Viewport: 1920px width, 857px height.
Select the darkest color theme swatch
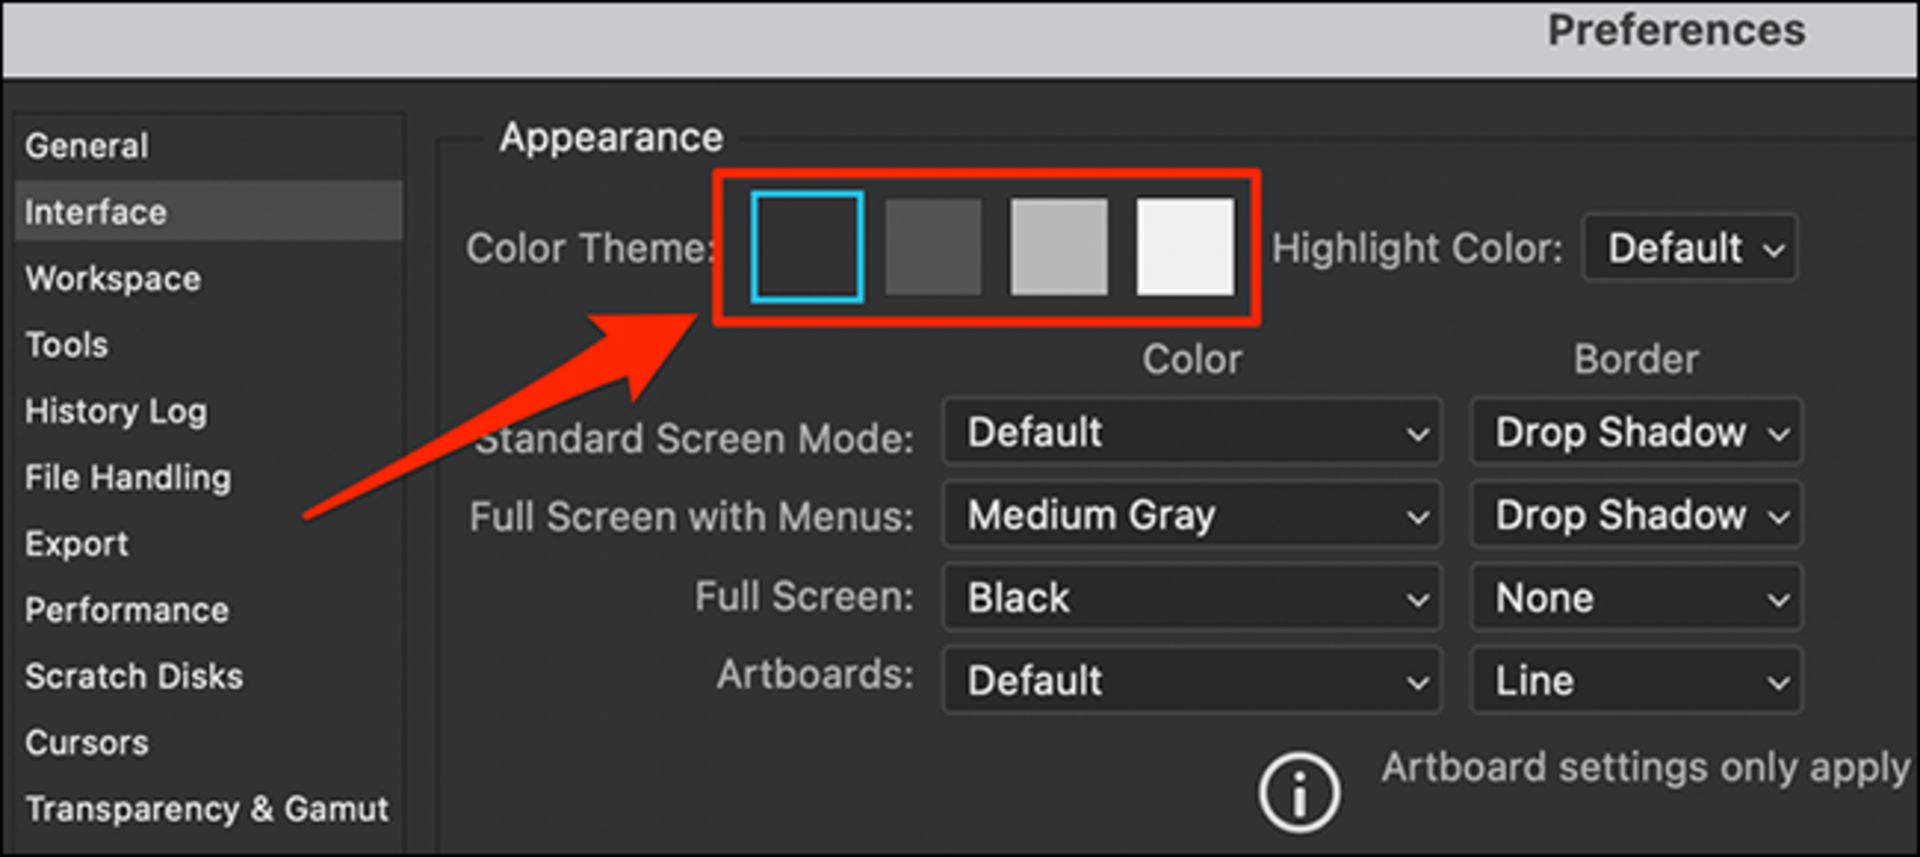(807, 247)
